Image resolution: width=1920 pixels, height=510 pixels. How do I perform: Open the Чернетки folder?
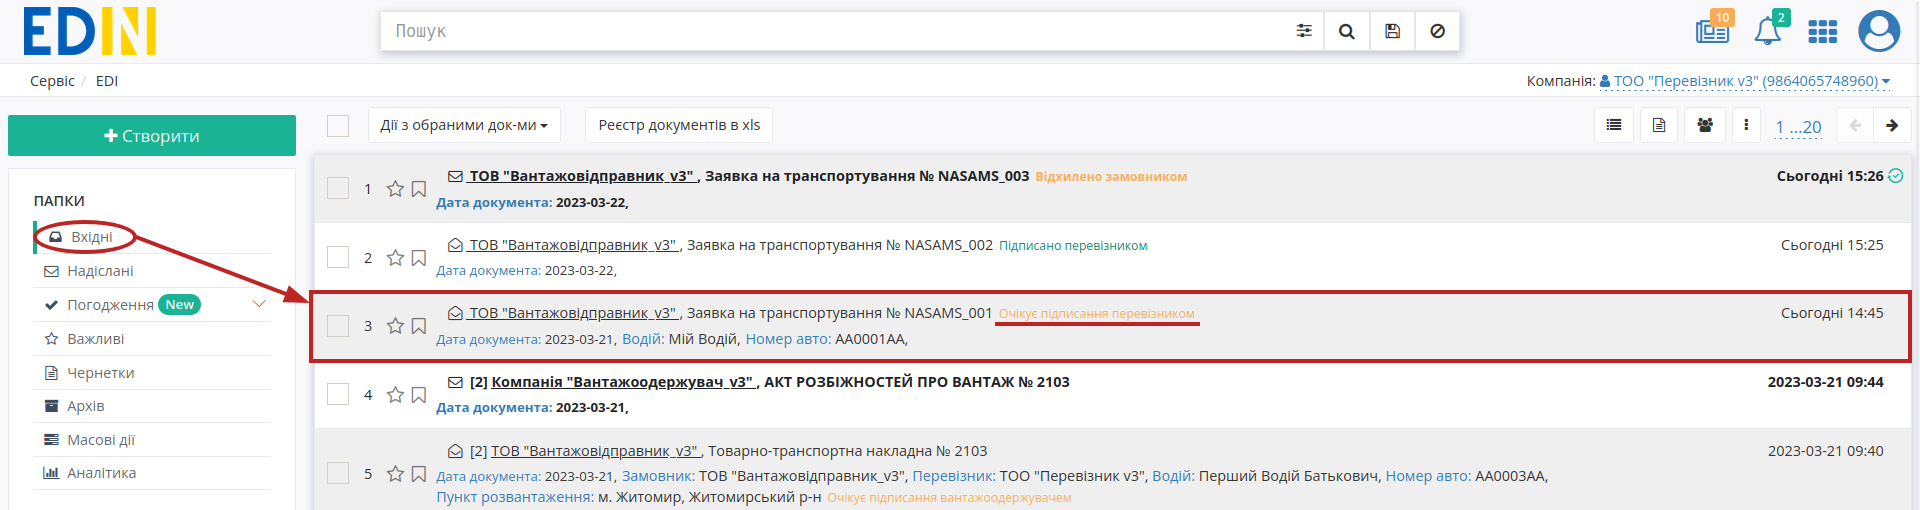click(x=100, y=373)
